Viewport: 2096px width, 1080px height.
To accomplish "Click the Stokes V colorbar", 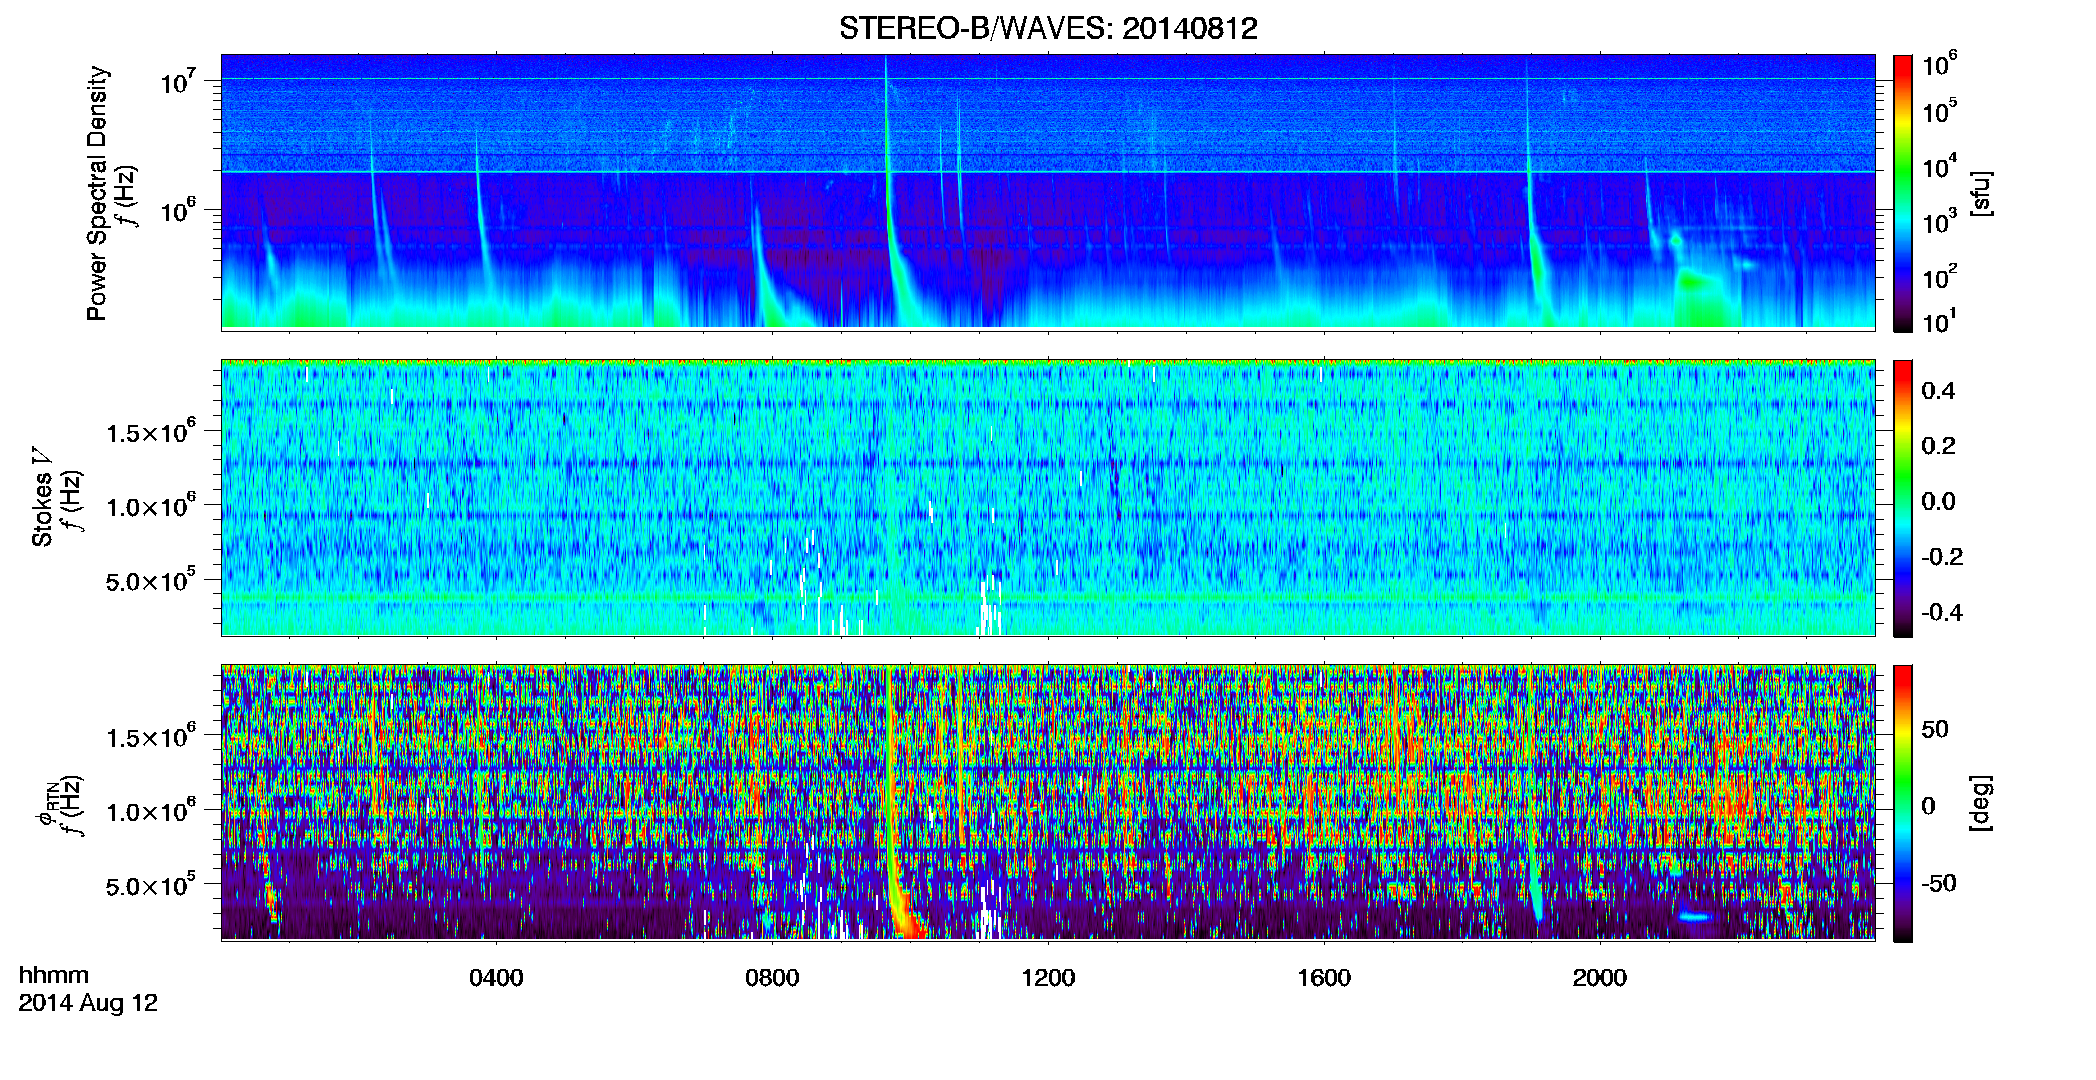I will (x=1903, y=498).
